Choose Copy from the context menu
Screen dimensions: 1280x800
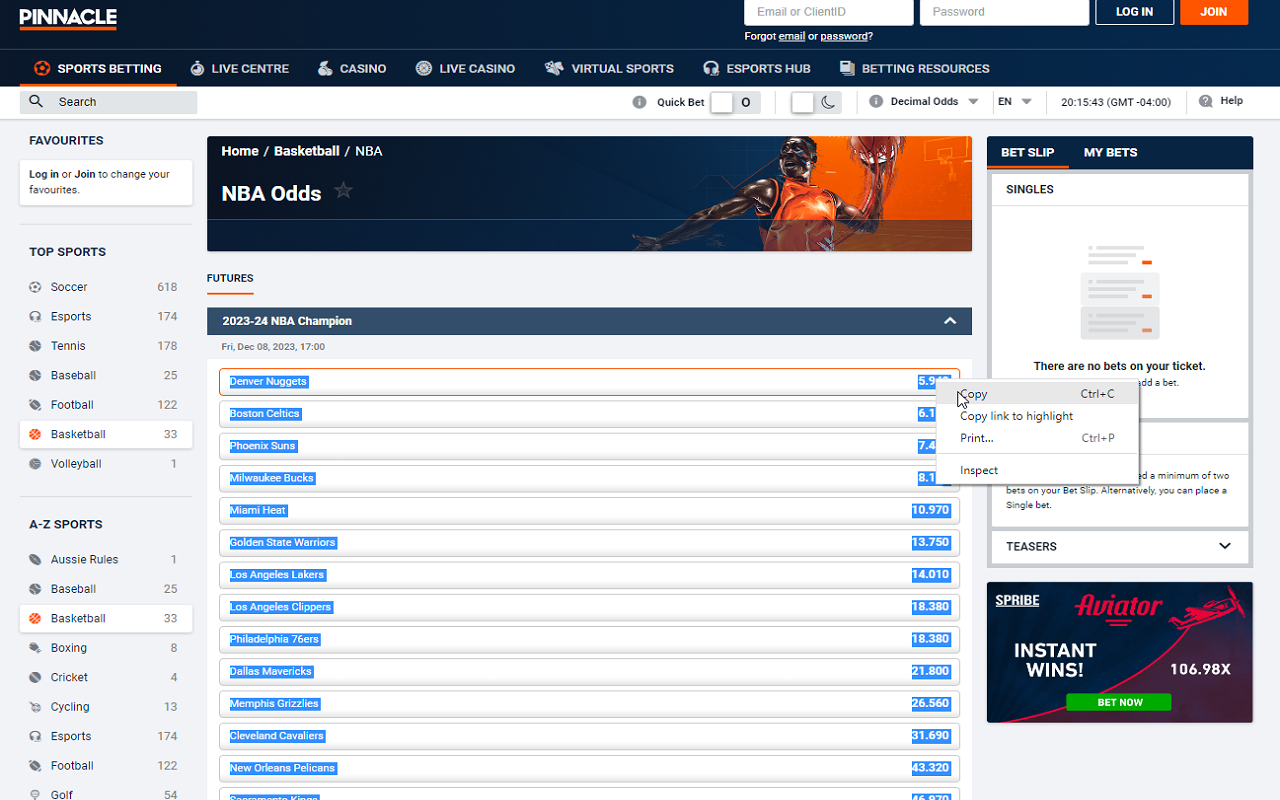(1037, 394)
